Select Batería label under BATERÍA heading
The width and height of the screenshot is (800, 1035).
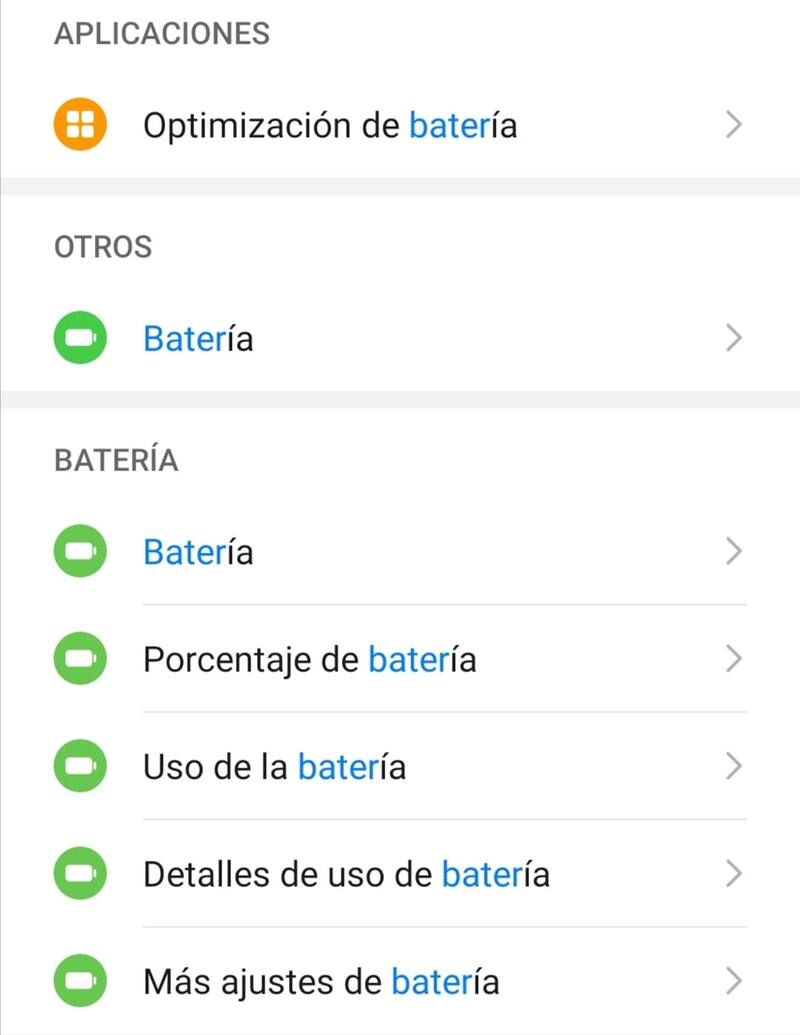coord(198,552)
